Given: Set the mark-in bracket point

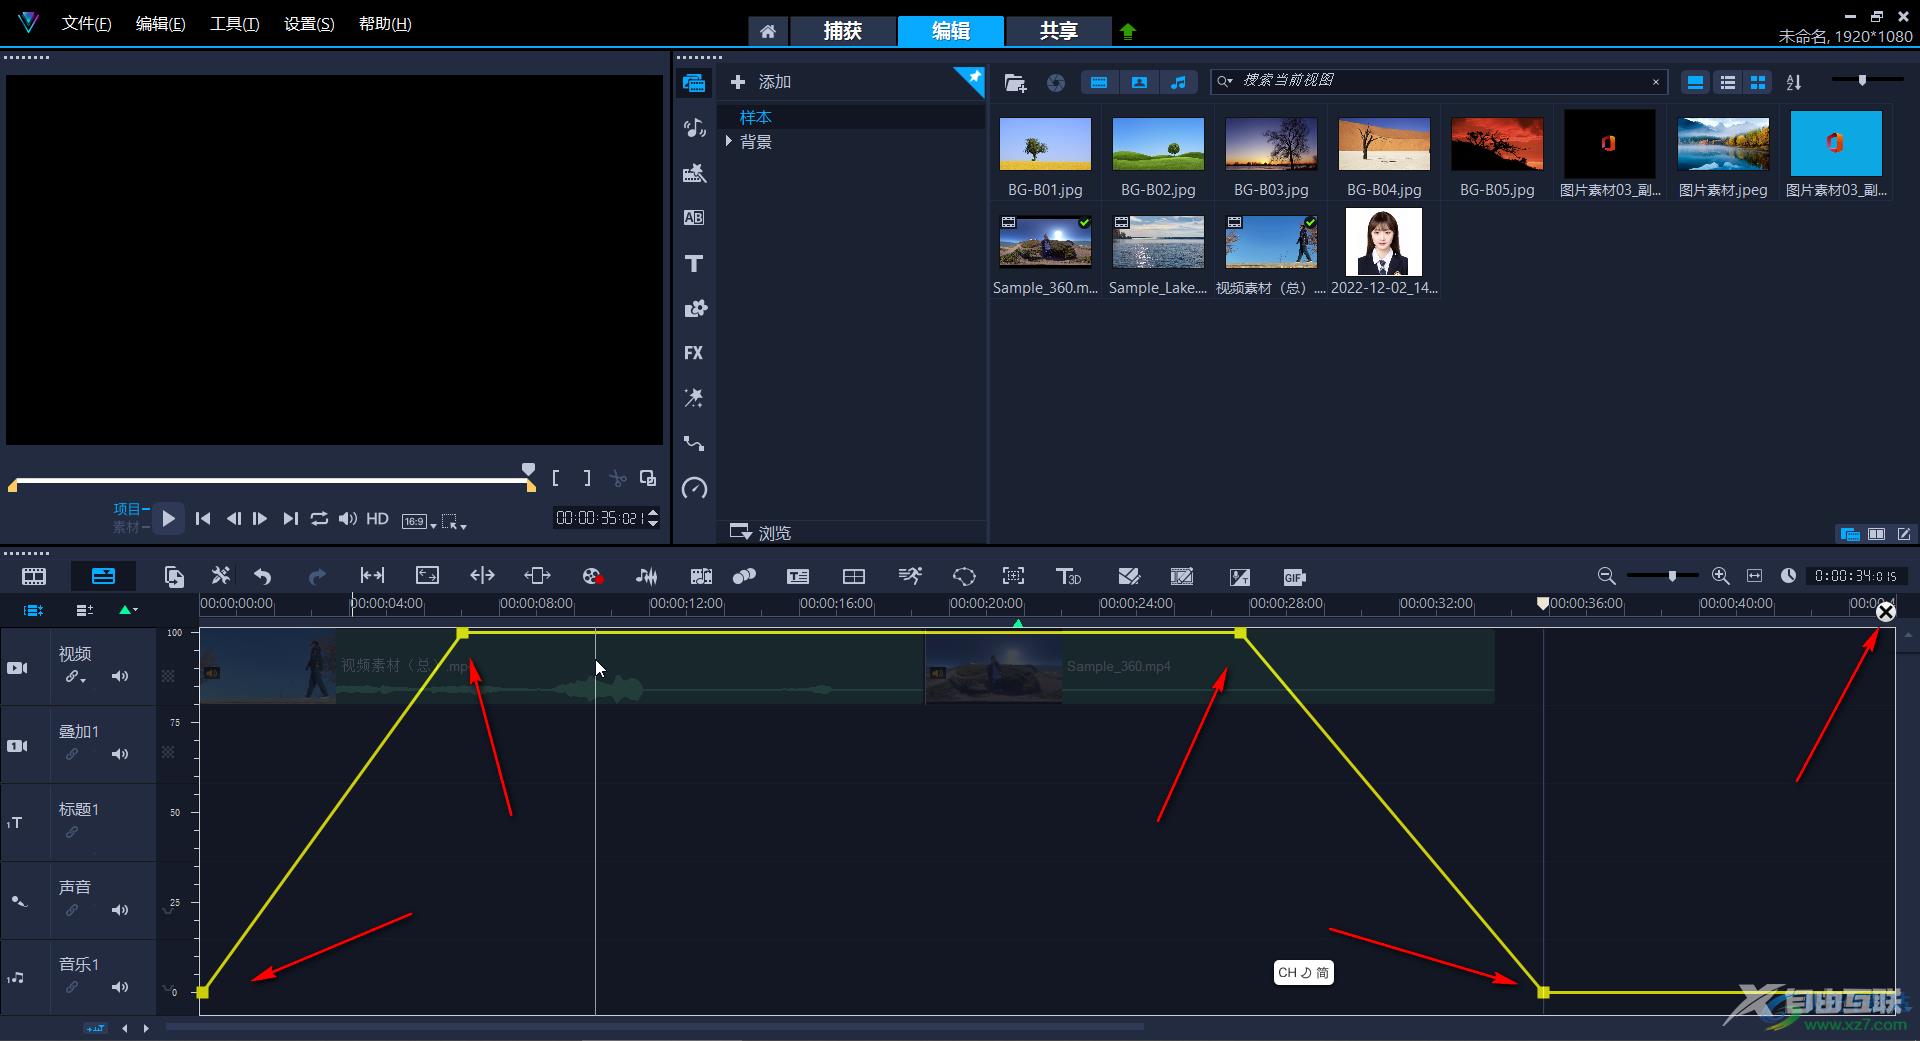Looking at the screenshot, I should [x=556, y=478].
